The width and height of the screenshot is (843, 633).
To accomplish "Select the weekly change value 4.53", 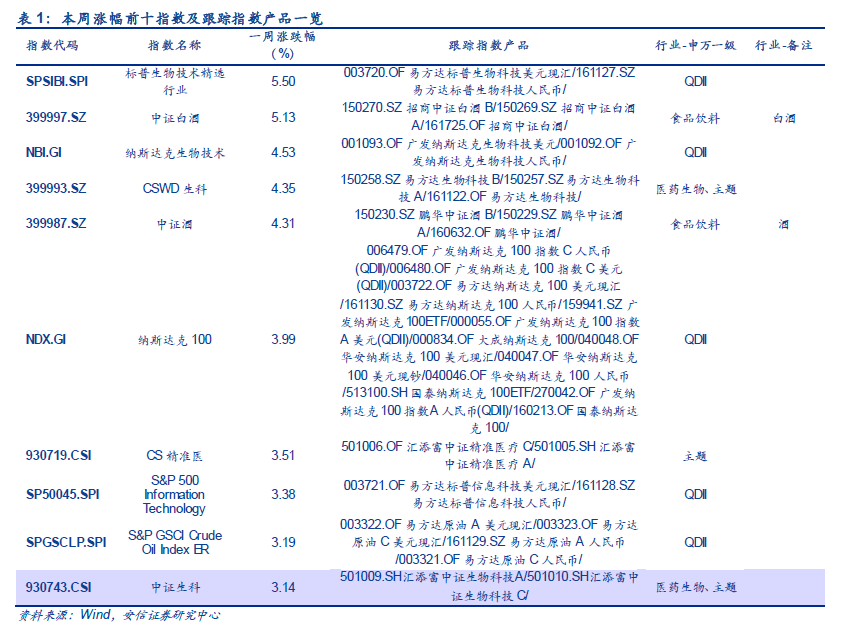I will pyautogui.click(x=283, y=152).
